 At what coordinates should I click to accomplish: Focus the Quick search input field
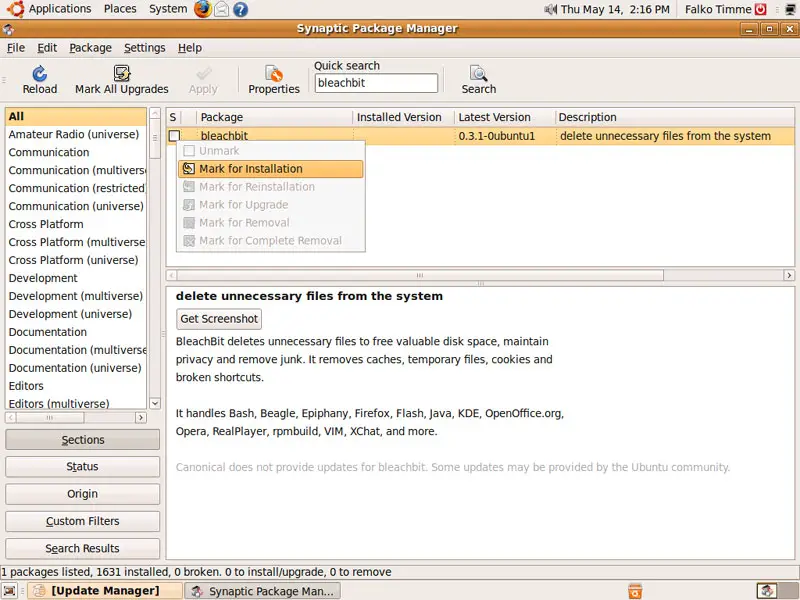376,83
